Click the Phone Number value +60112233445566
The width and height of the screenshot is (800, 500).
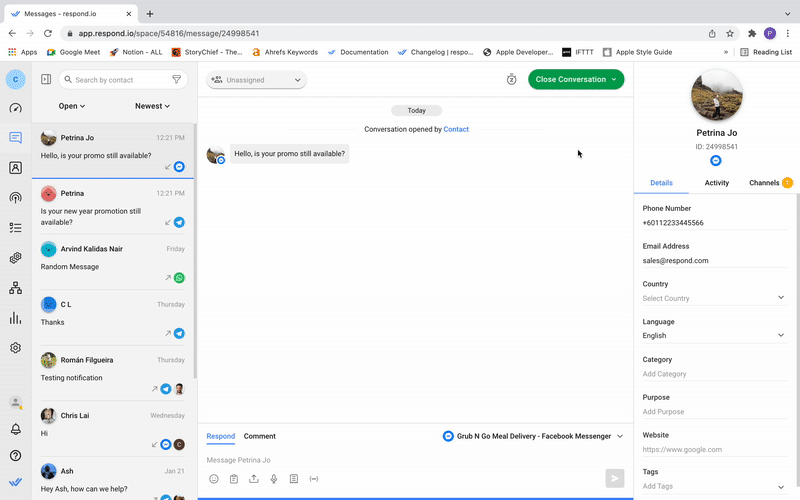tap(673, 223)
